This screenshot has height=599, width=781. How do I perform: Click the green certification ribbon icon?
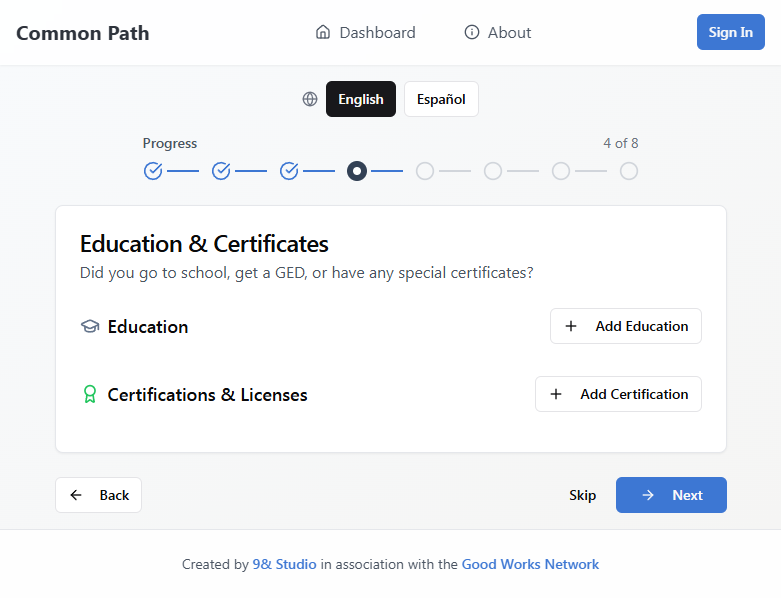click(x=90, y=395)
